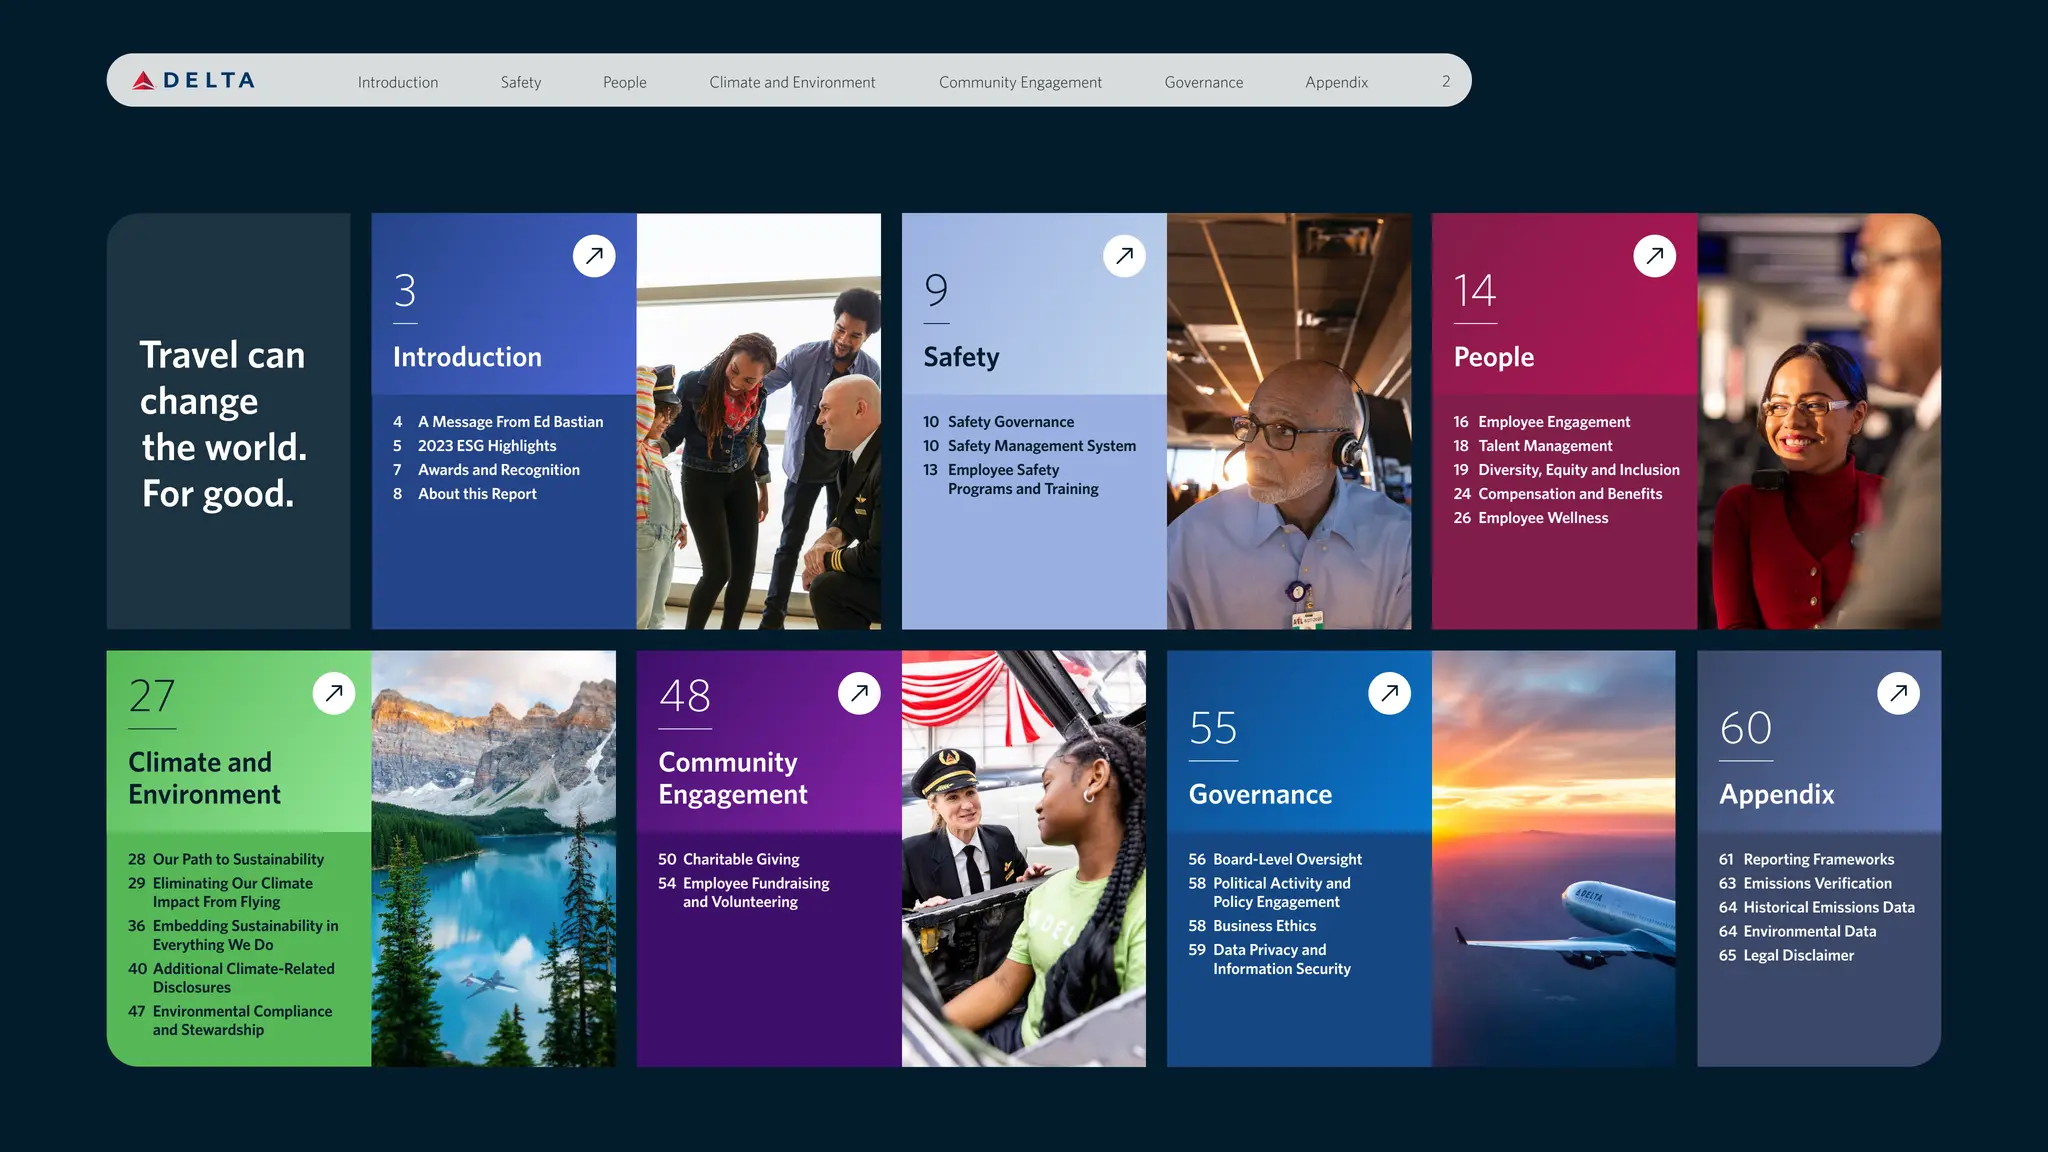Select Appendix in top navigation bar
Image resolution: width=2048 pixels, height=1152 pixels.
point(1336,82)
